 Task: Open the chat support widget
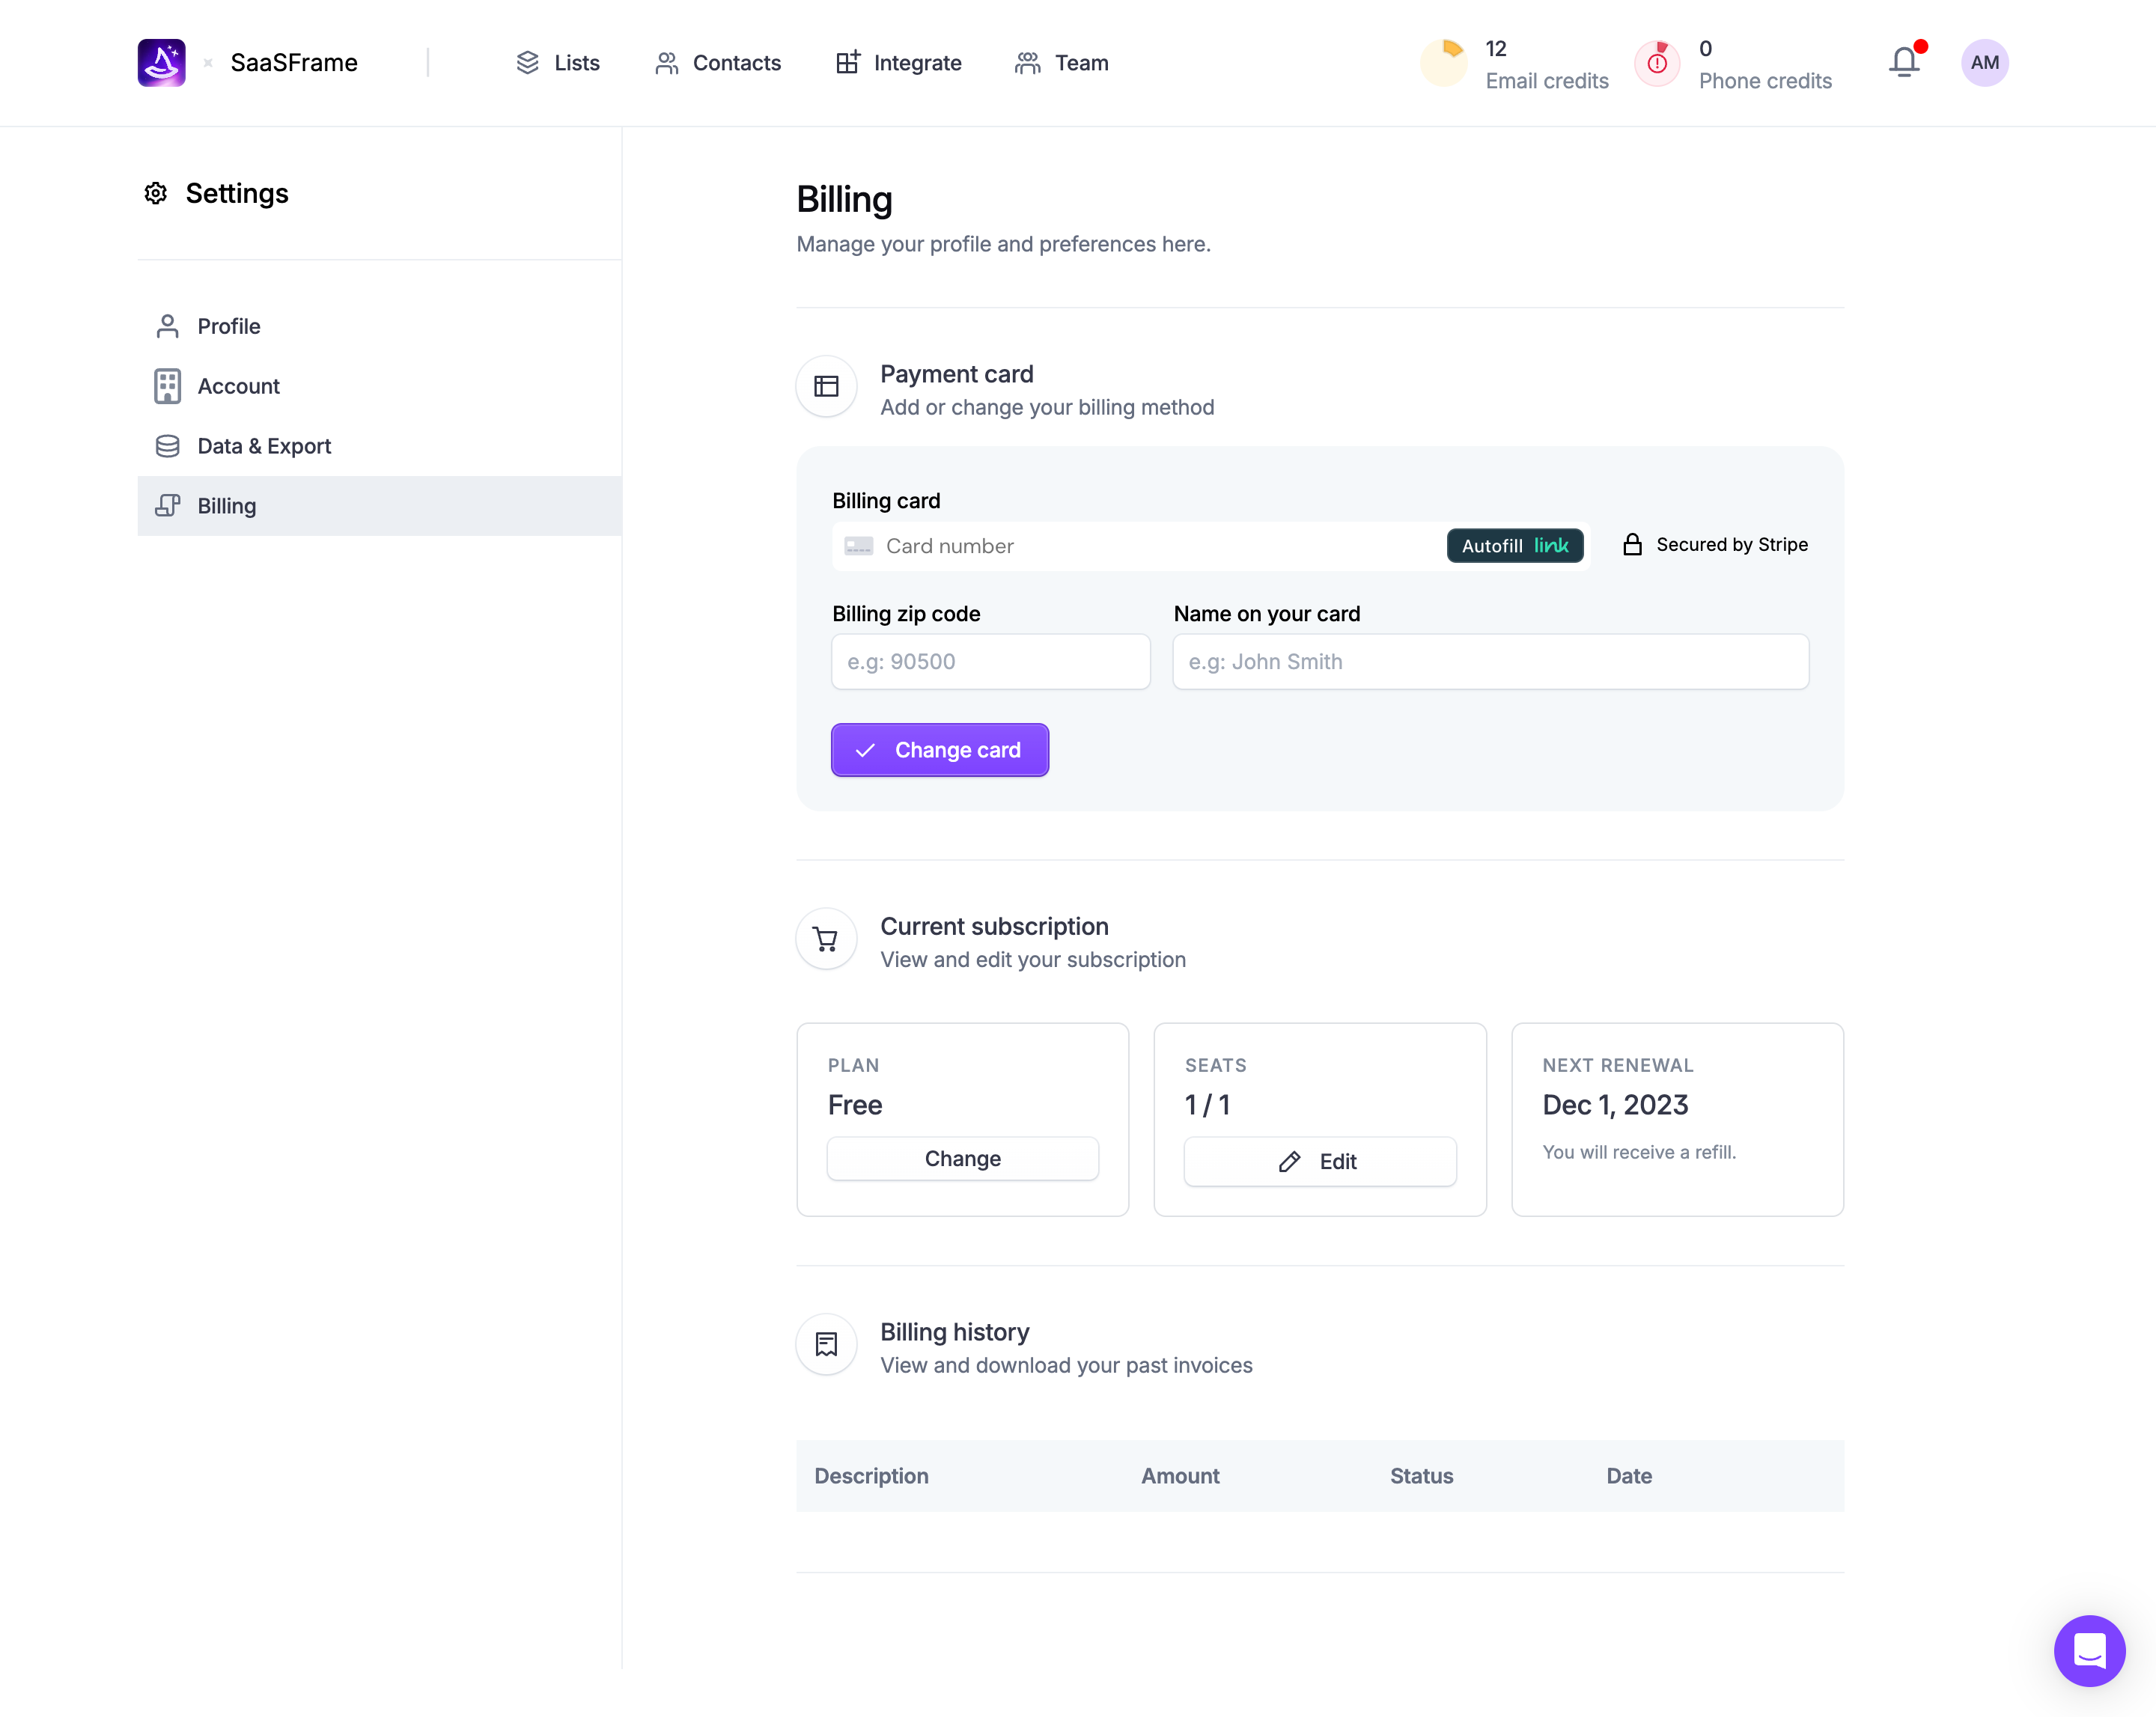click(x=2089, y=1650)
